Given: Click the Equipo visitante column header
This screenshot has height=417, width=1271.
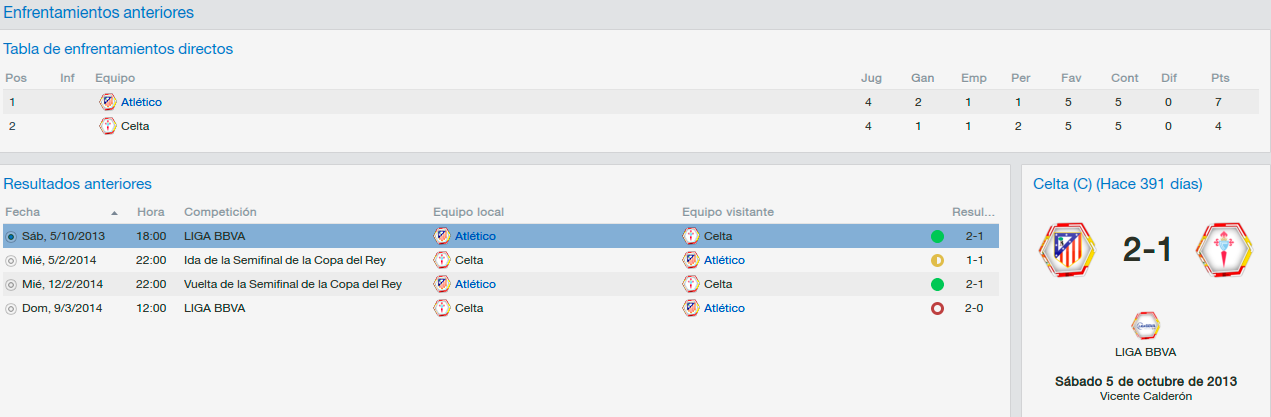Looking at the screenshot, I should coord(728,212).
